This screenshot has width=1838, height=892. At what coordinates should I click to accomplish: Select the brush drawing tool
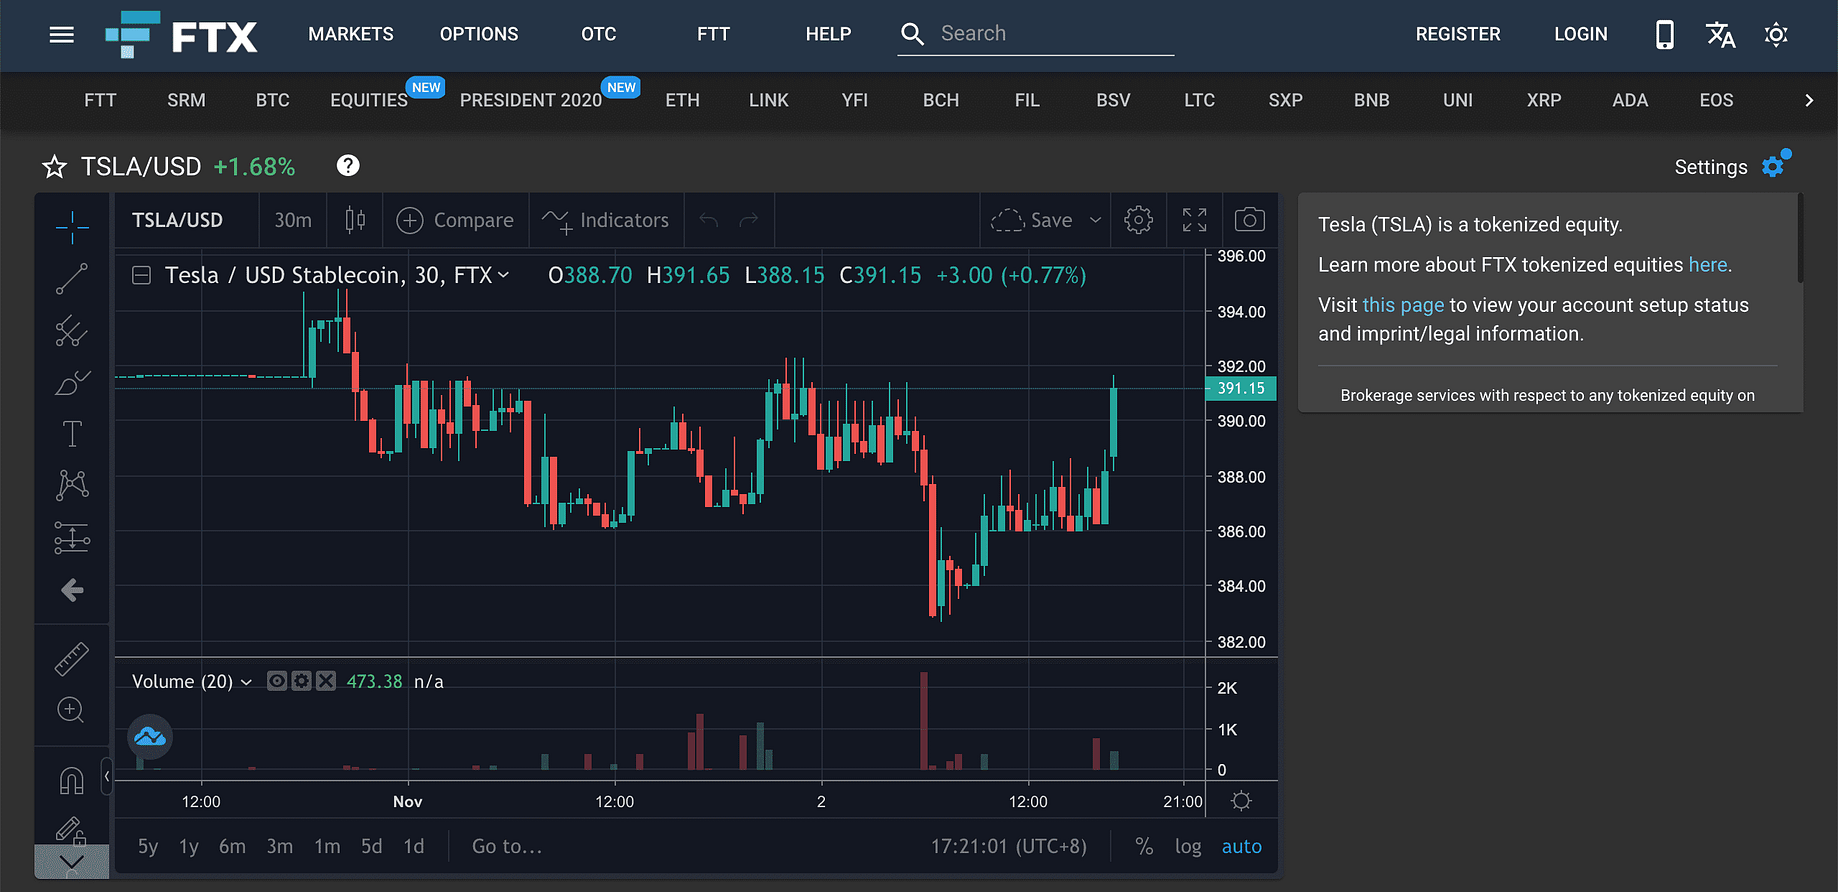pos(72,383)
